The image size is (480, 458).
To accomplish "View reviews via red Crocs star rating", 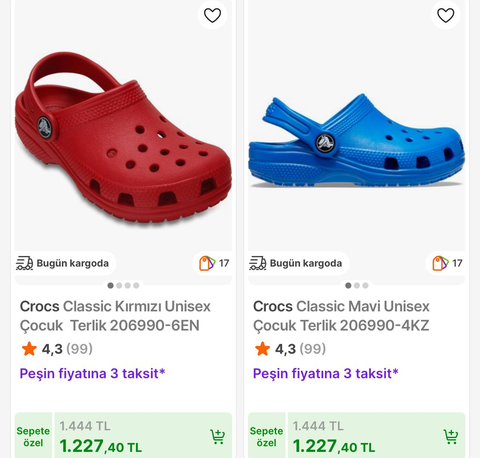I will tap(57, 349).
